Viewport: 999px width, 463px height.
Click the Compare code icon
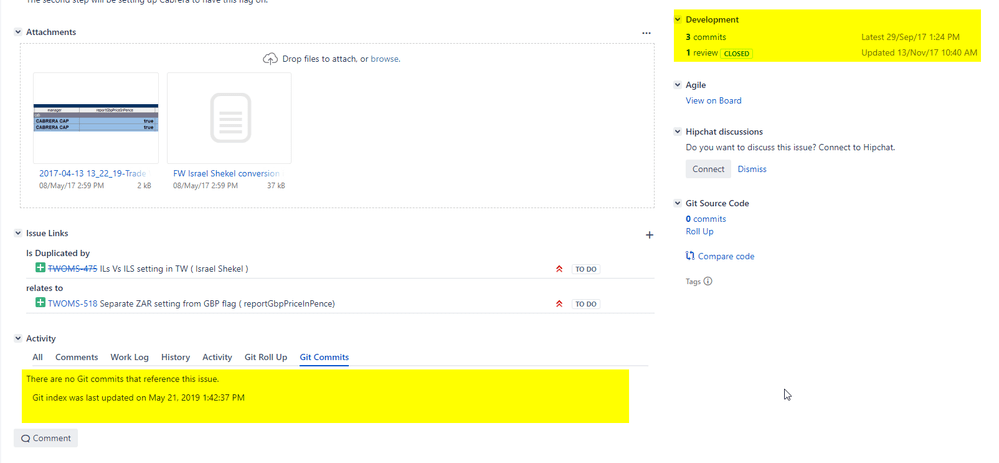(x=690, y=256)
